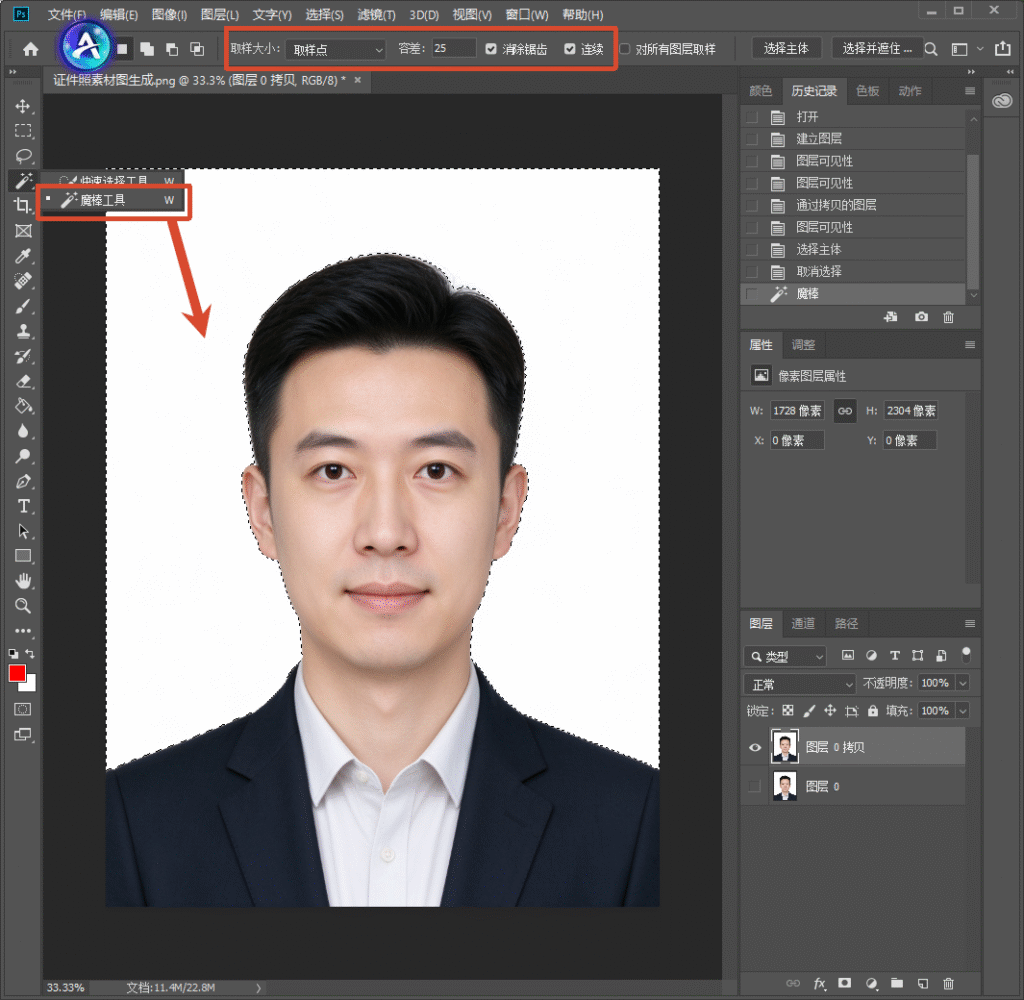
Task: Click the 选择主体 button
Action: [x=786, y=48]
